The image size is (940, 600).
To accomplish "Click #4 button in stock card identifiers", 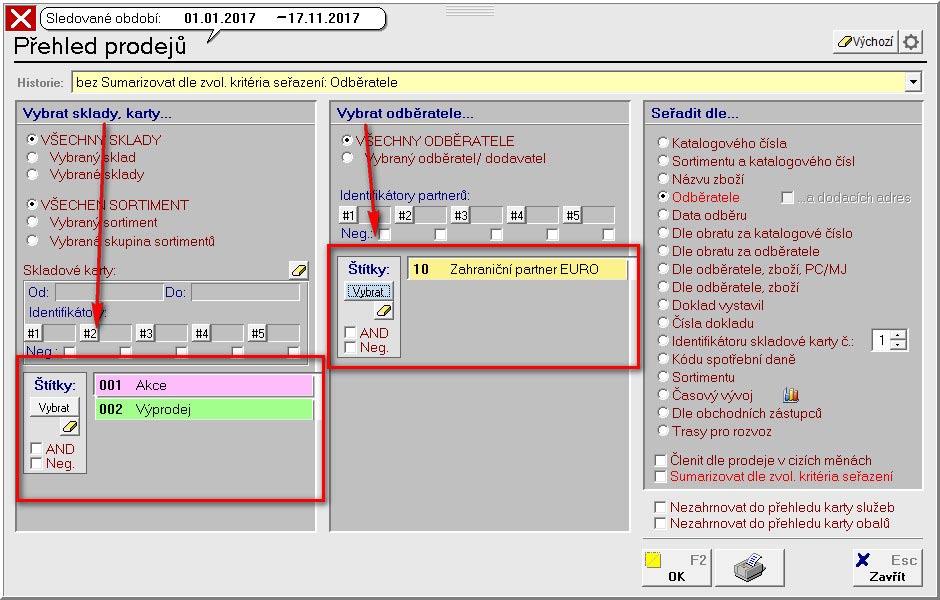I will tap(201, 333).
